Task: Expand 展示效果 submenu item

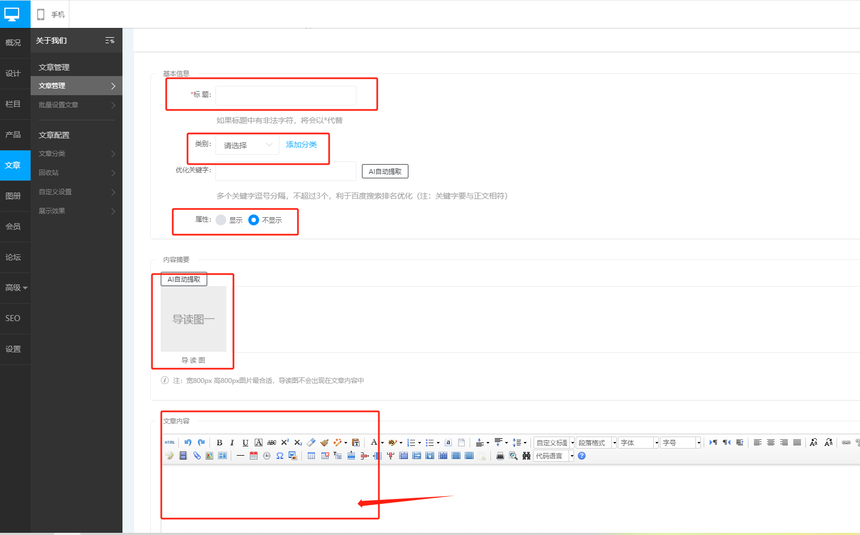Action: point(76,211)
